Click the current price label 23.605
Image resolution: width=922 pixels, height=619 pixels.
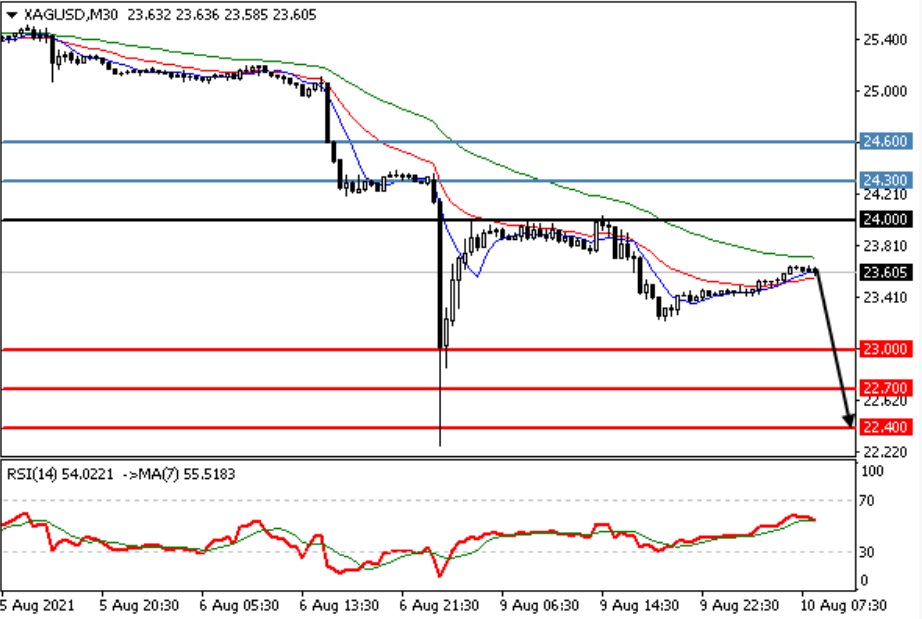click(x=886, y=272)
